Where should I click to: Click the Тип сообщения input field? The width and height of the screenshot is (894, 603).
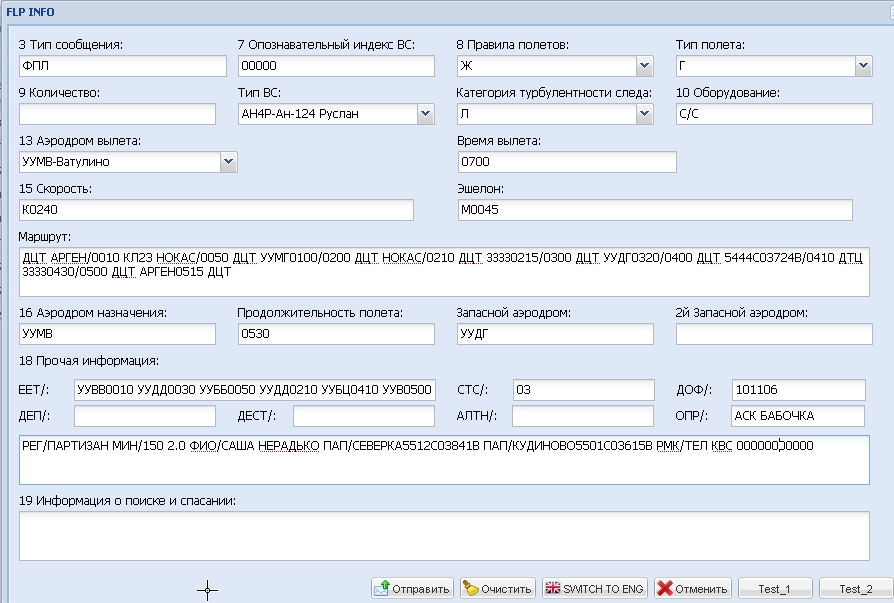click(x=123, y=67)
